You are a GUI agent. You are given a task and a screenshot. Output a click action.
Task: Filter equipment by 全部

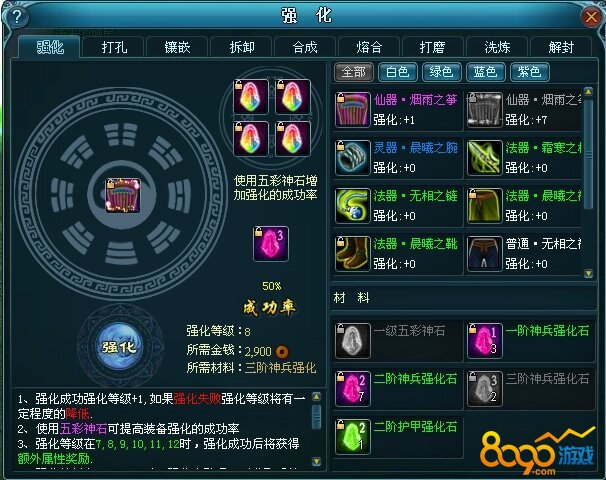tap(354, 72)
